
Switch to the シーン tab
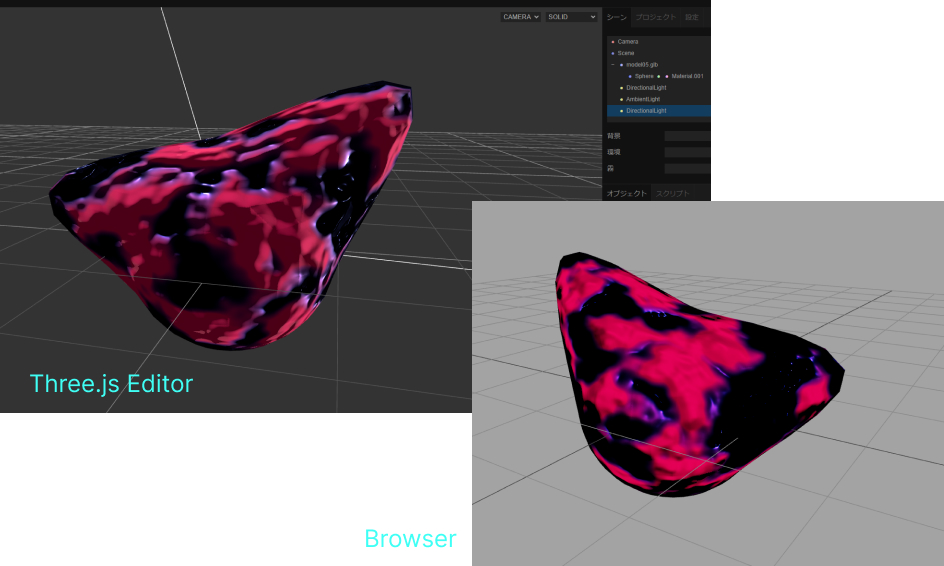point(617,17)
